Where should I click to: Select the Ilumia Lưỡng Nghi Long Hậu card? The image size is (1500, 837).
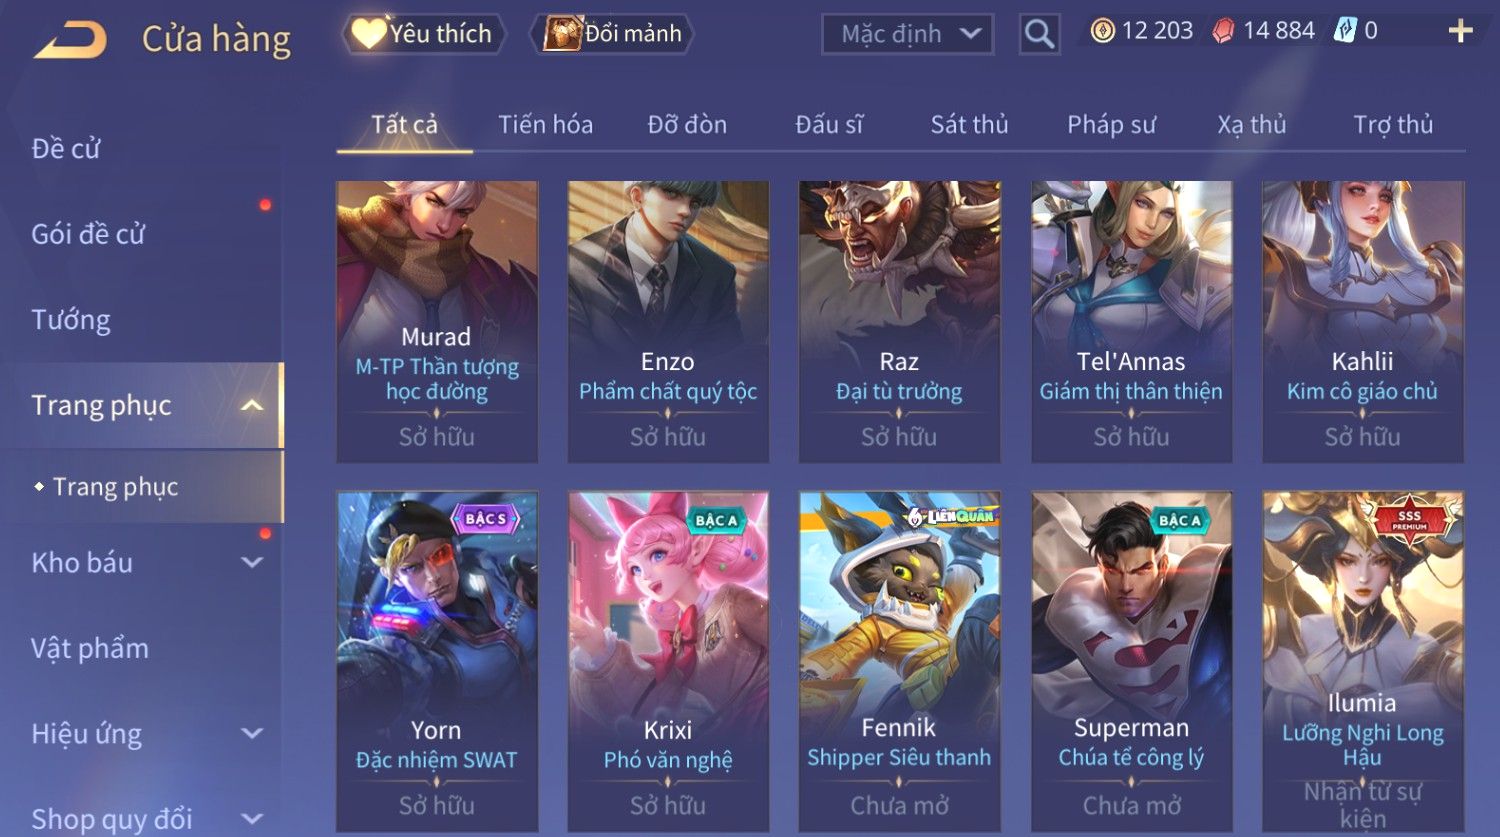[x=1362, y=661]
